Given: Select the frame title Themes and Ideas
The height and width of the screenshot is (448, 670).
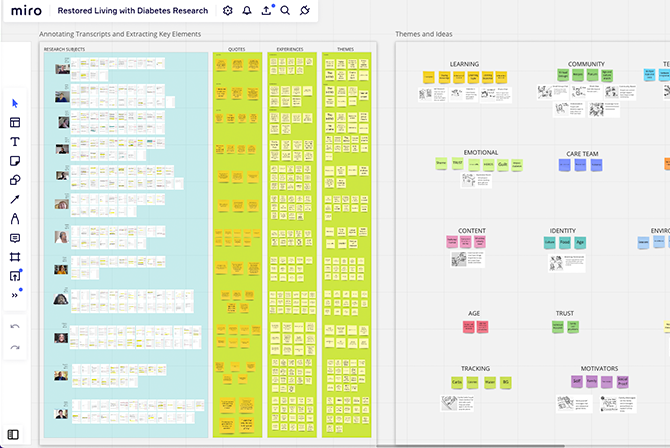Looking at the screenshot, I should tap(424, 34).
